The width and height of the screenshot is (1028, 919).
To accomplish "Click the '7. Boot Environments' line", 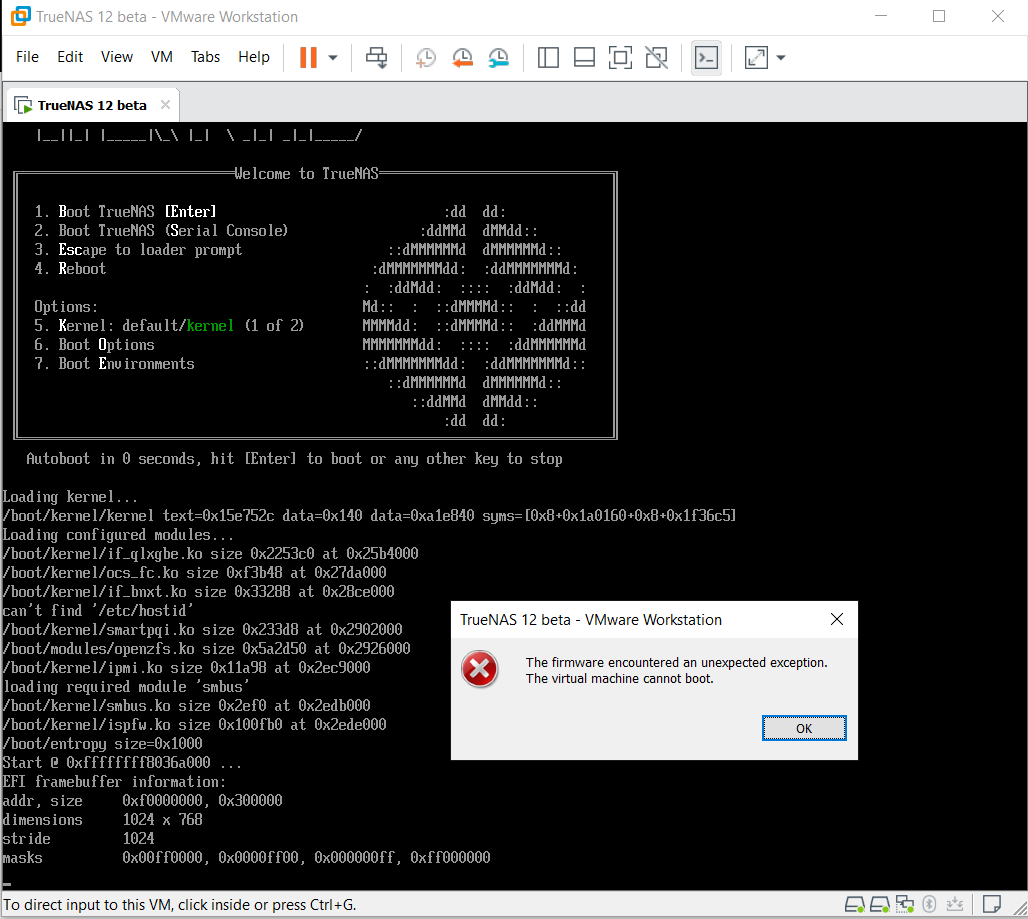I will (115, 364).
